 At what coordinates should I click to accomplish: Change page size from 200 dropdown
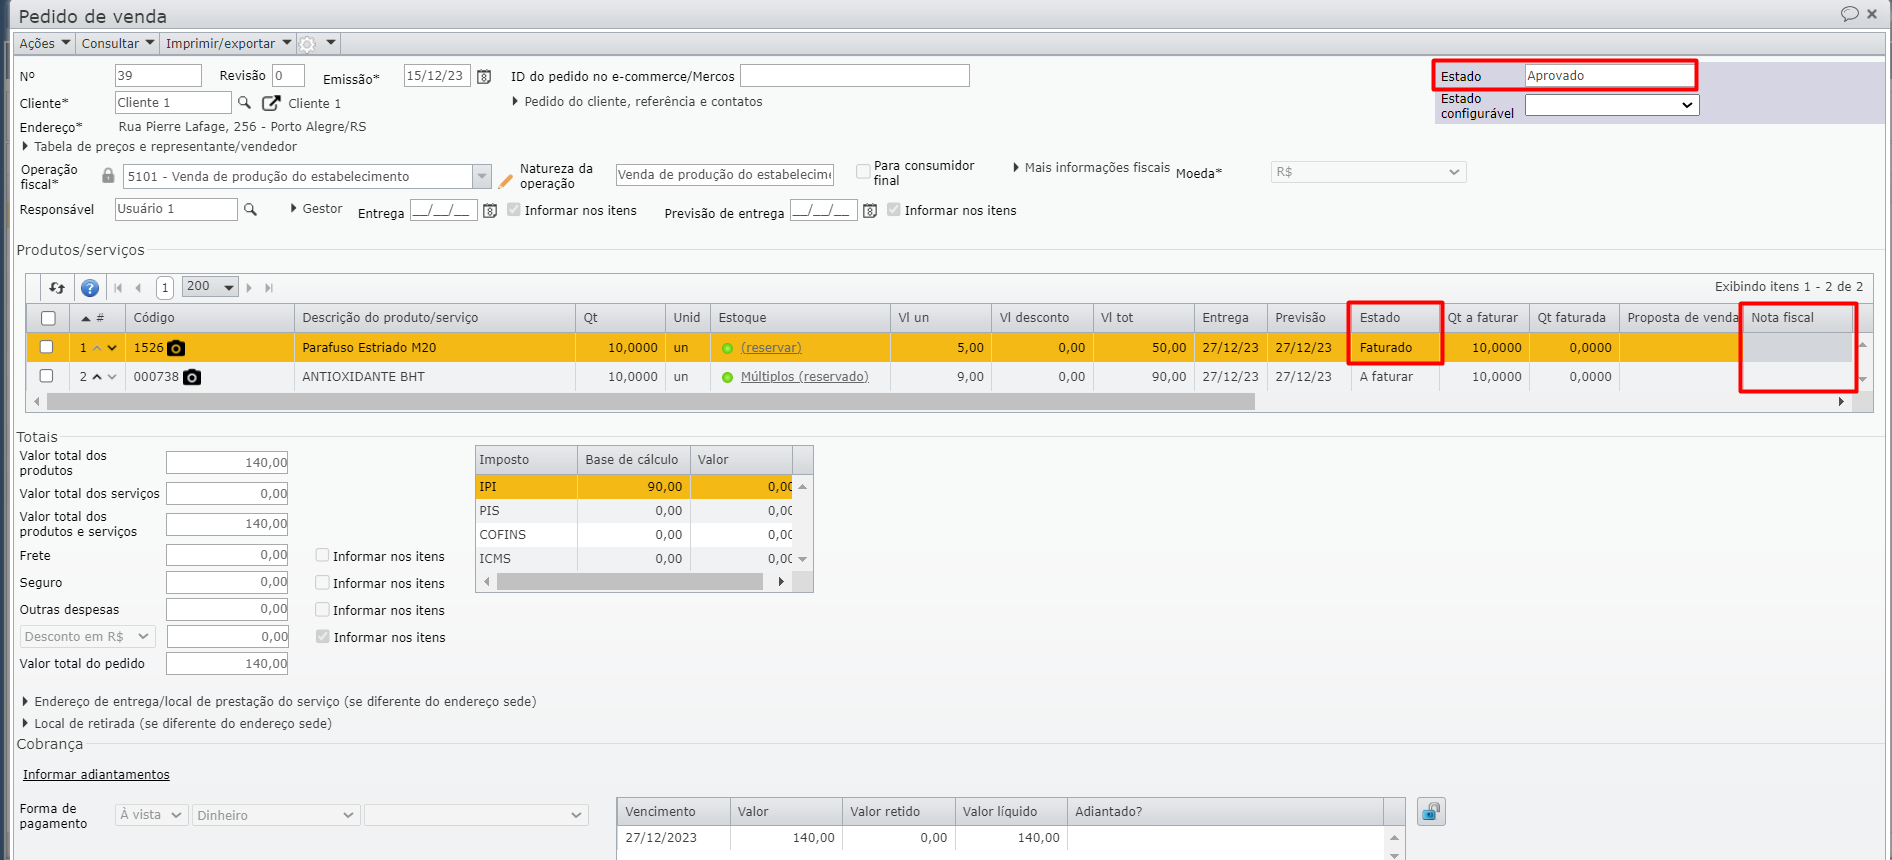(210, 287)
